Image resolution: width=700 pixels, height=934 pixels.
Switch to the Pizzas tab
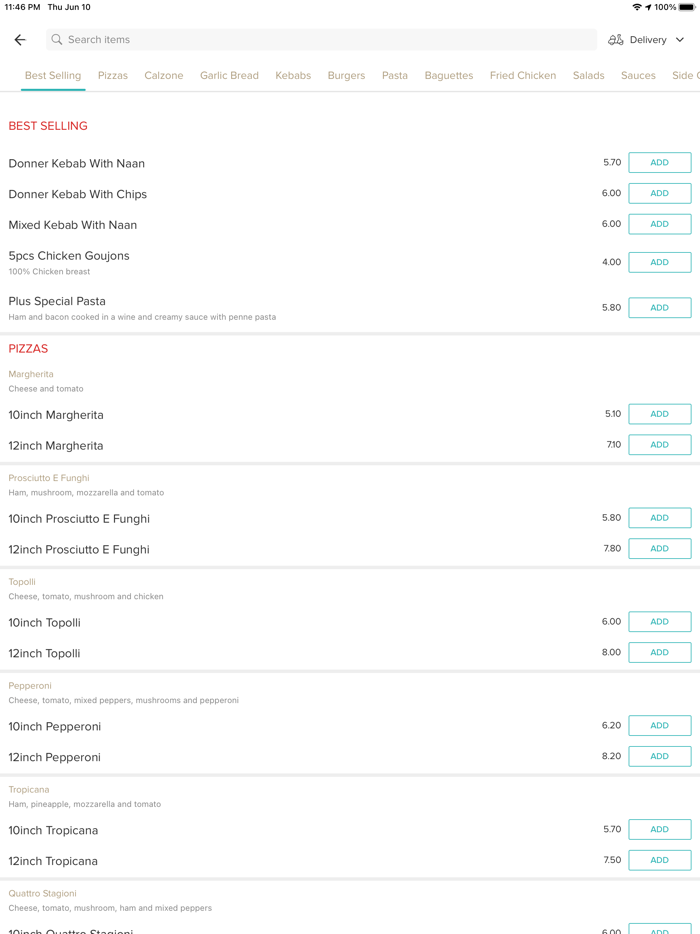[113, 76]
